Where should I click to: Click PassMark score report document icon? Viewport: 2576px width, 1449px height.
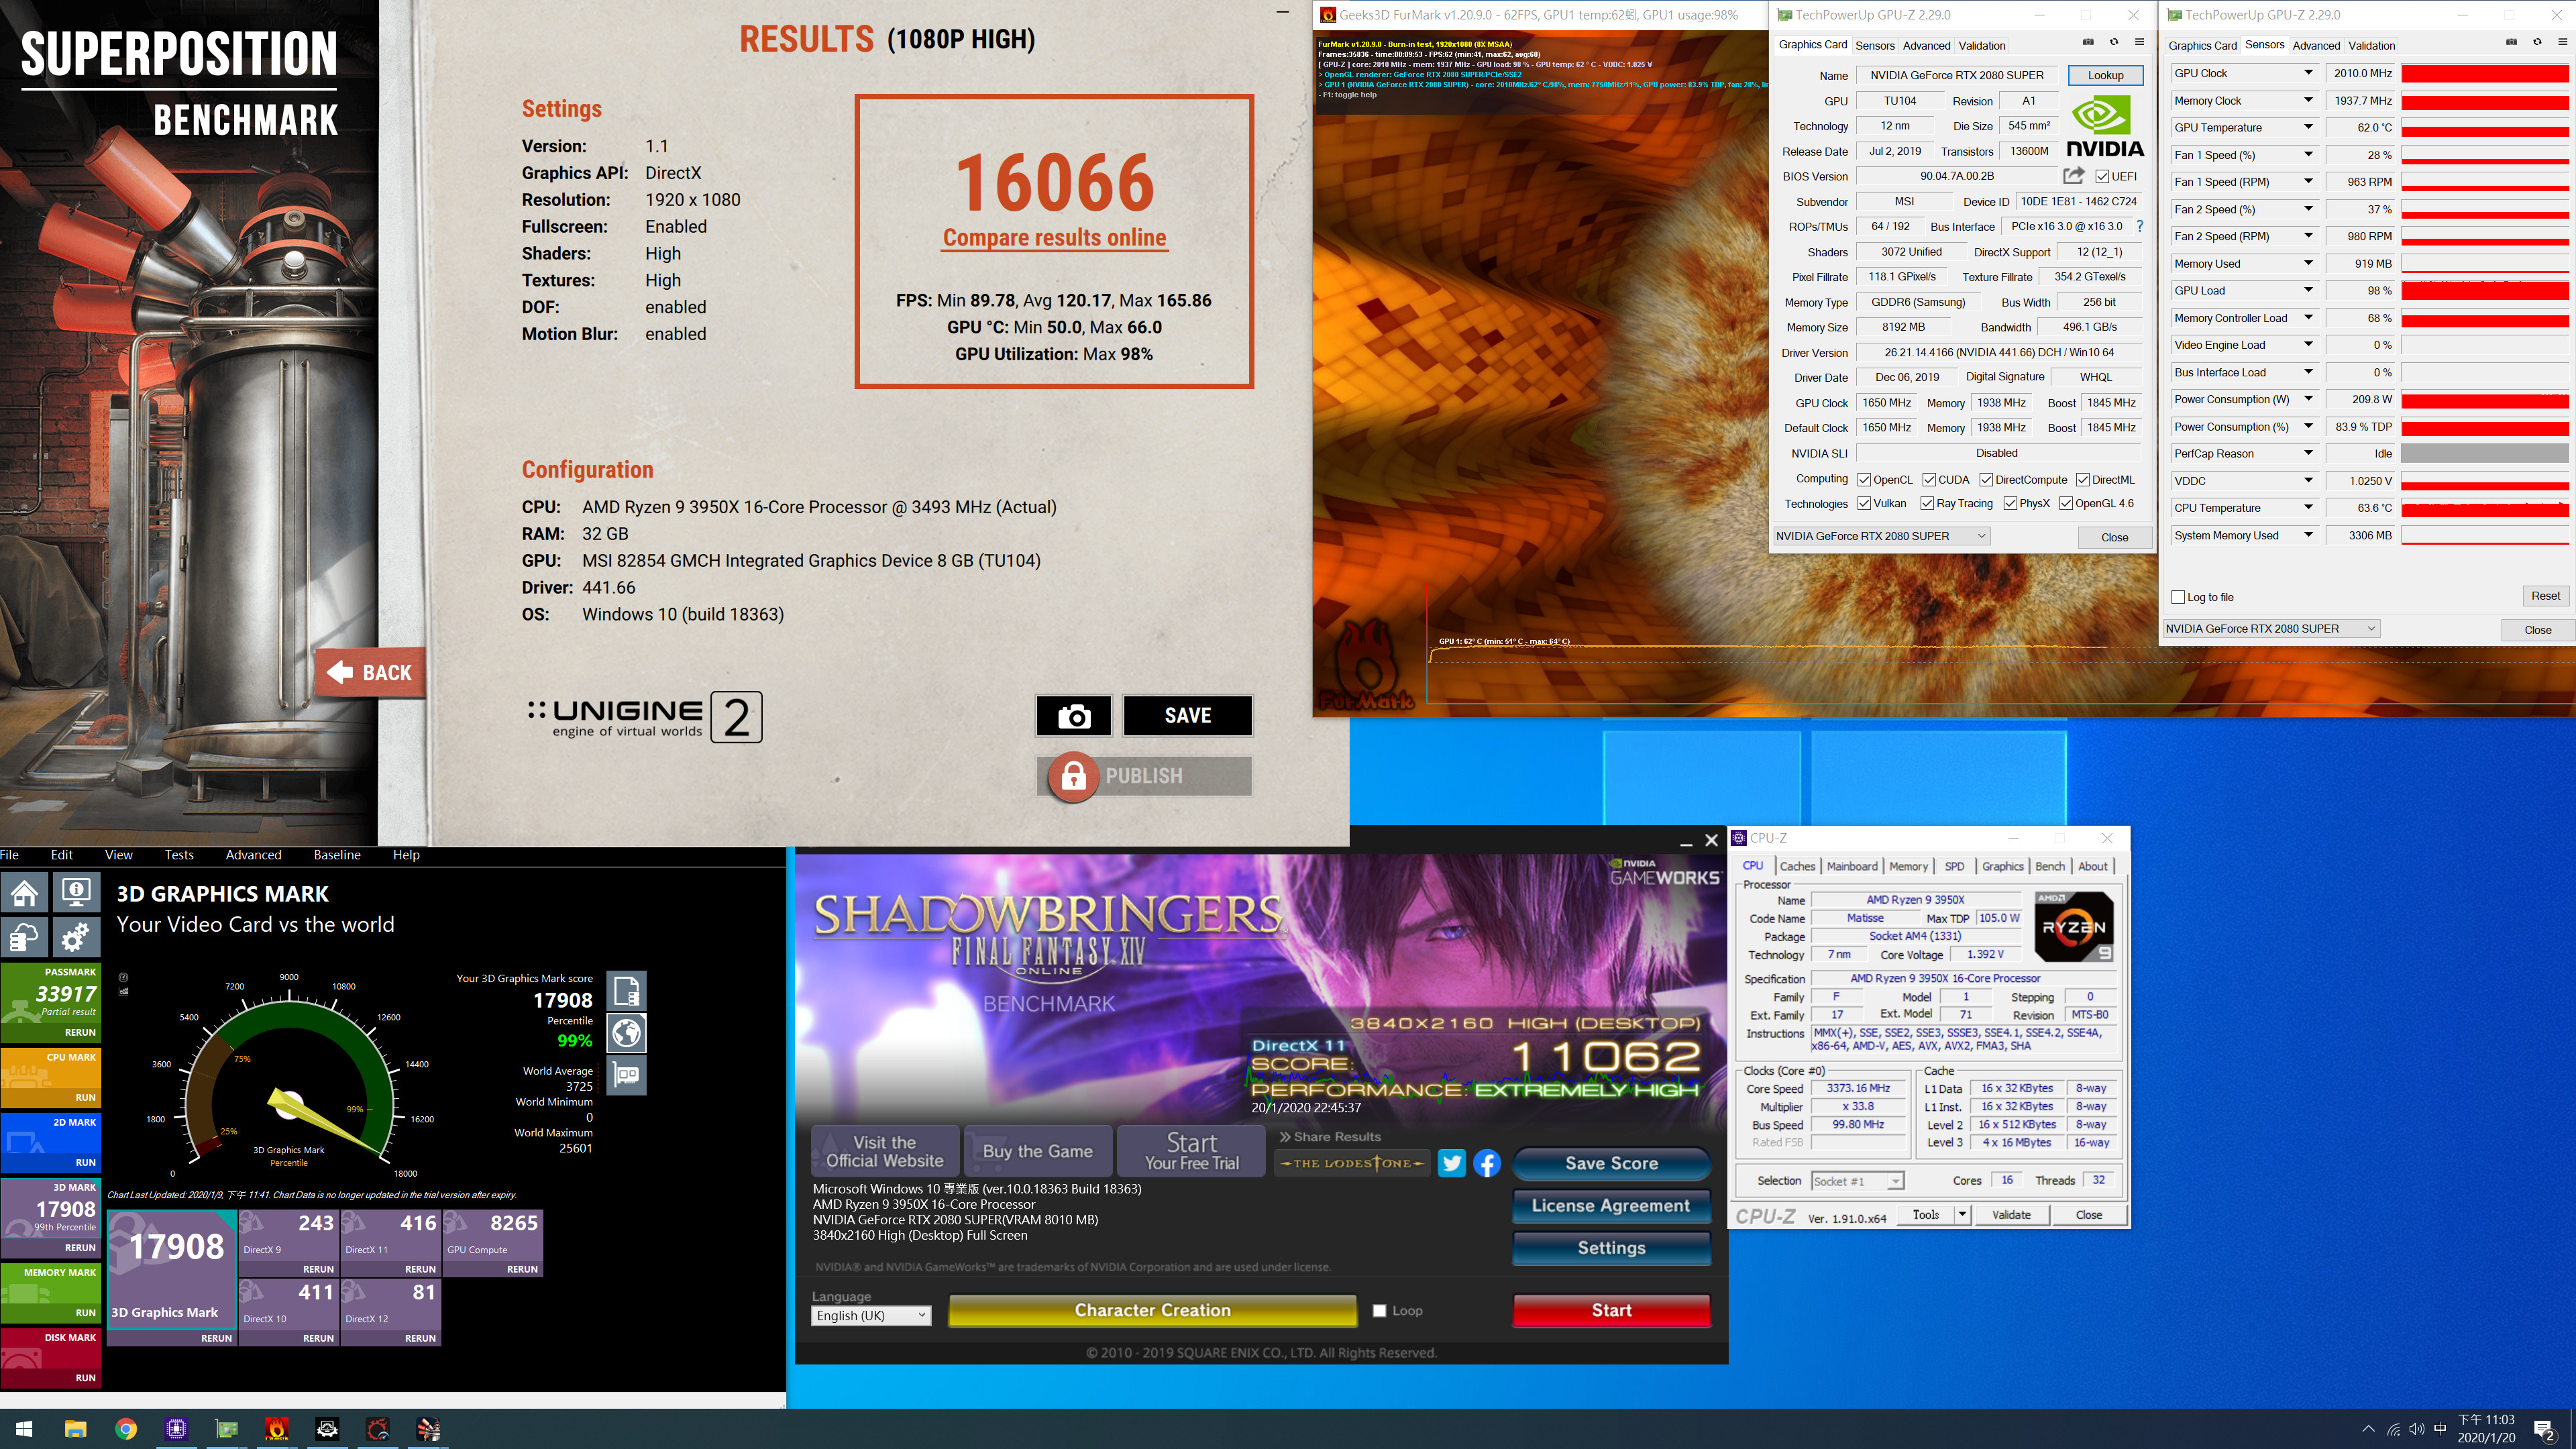coord(627,991)
